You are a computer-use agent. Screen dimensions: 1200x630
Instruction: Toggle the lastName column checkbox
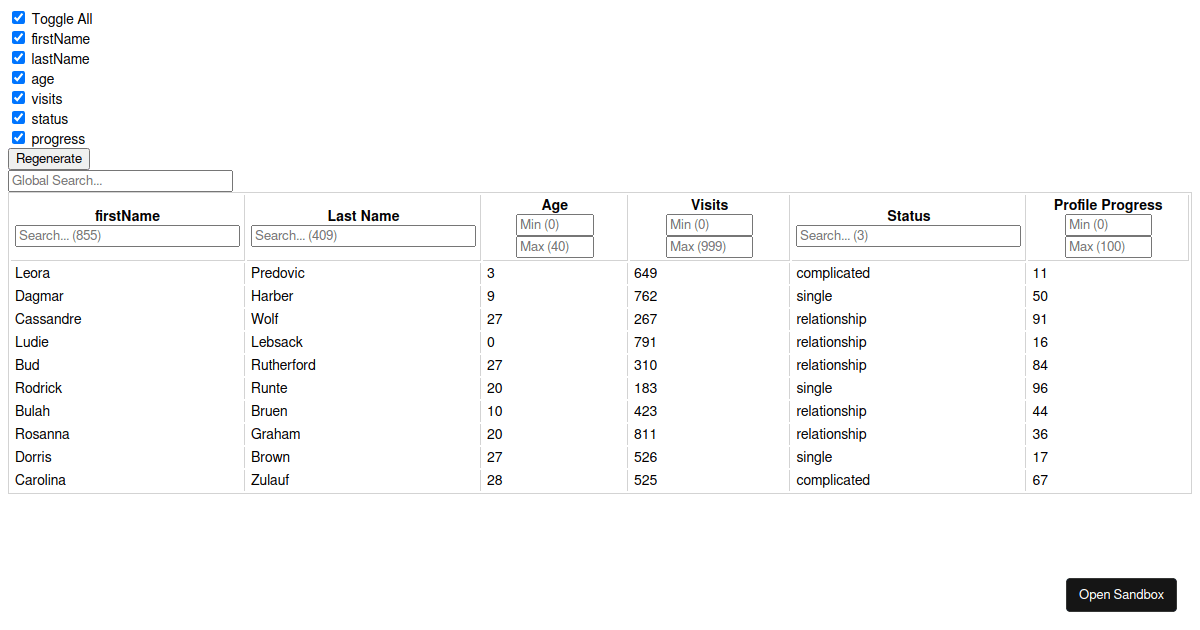[x=18, y=58]
